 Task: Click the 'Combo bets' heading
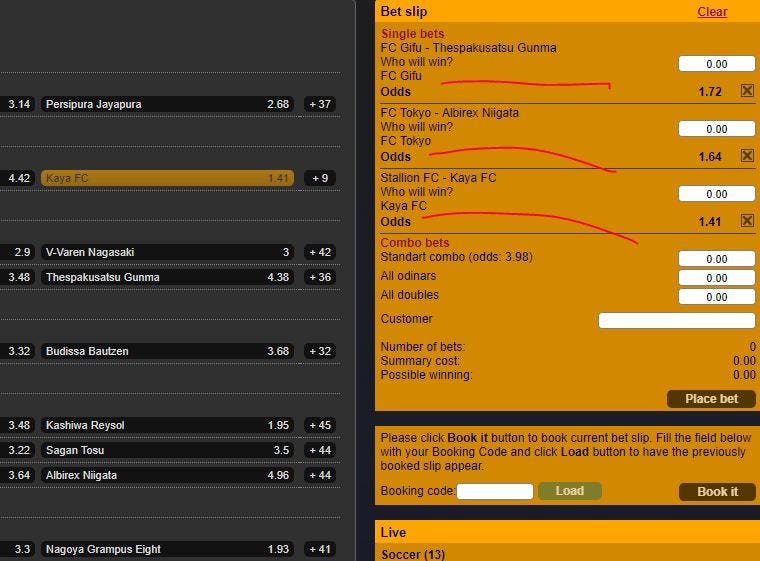click(x=415, y=242)
